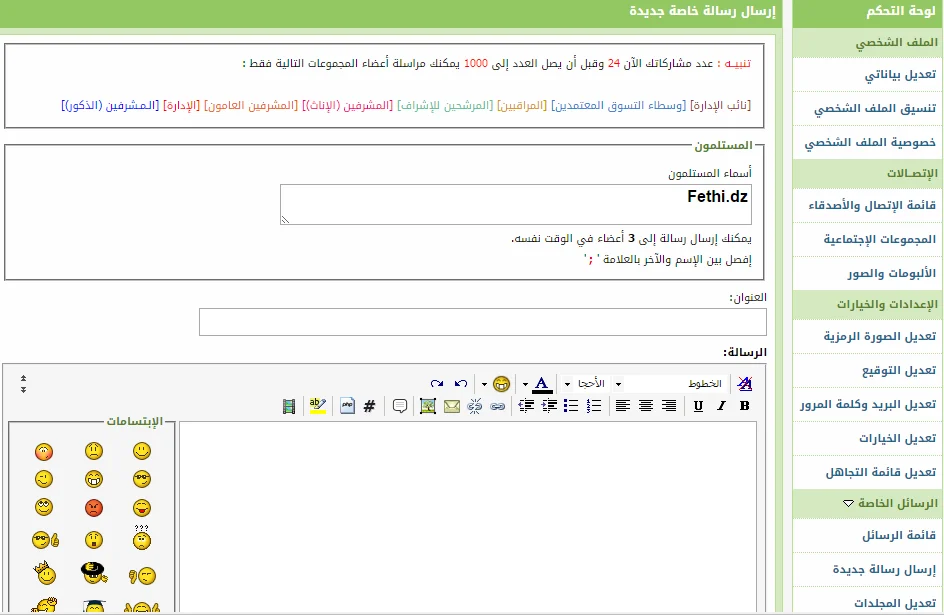Open the الأحجام font size dropdown
Viewport: 944px width, 615px height.
[x=590, y=384]
